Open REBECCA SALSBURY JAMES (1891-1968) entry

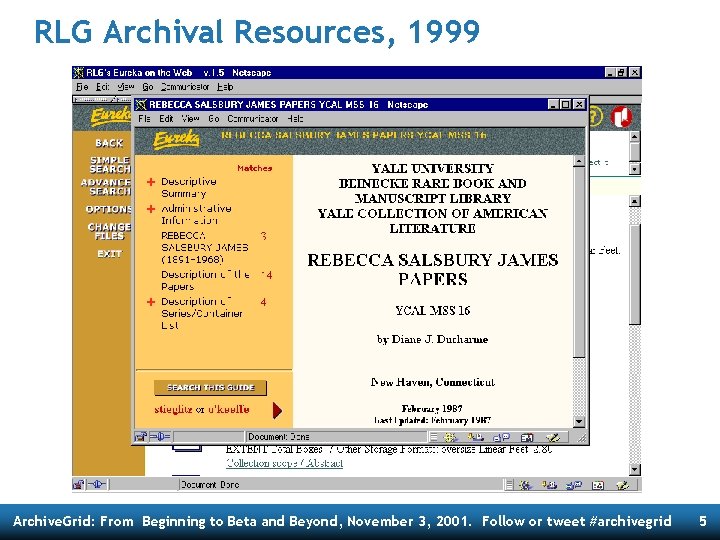click(205, 248)
